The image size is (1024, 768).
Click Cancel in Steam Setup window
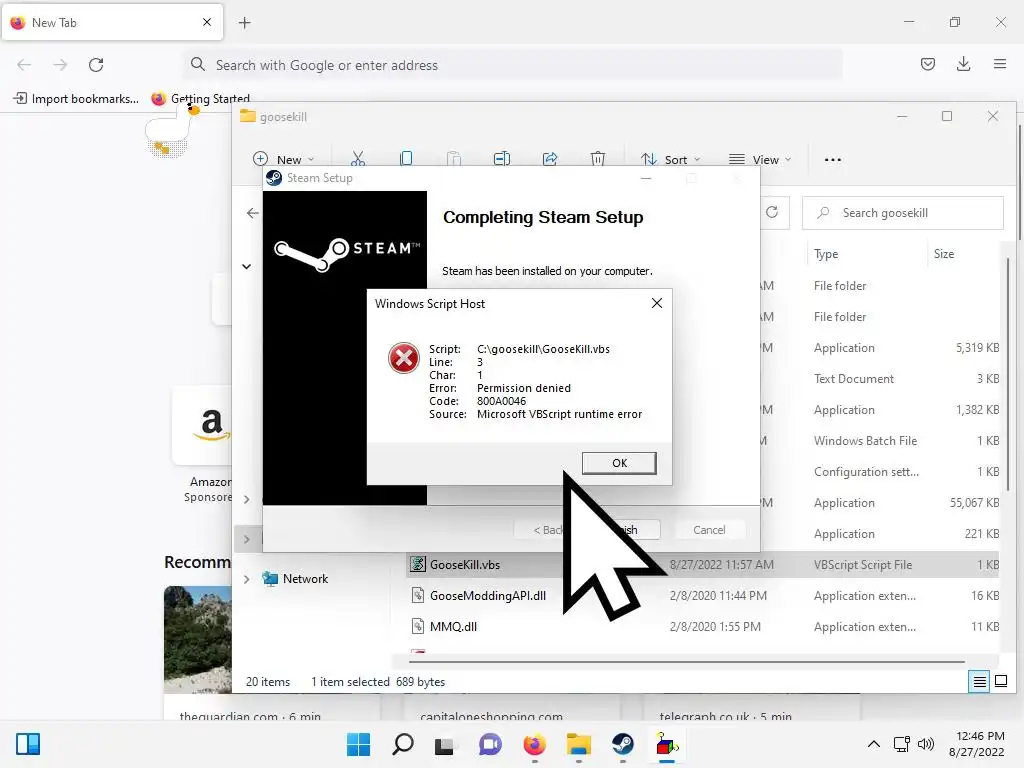pos(709,530)
